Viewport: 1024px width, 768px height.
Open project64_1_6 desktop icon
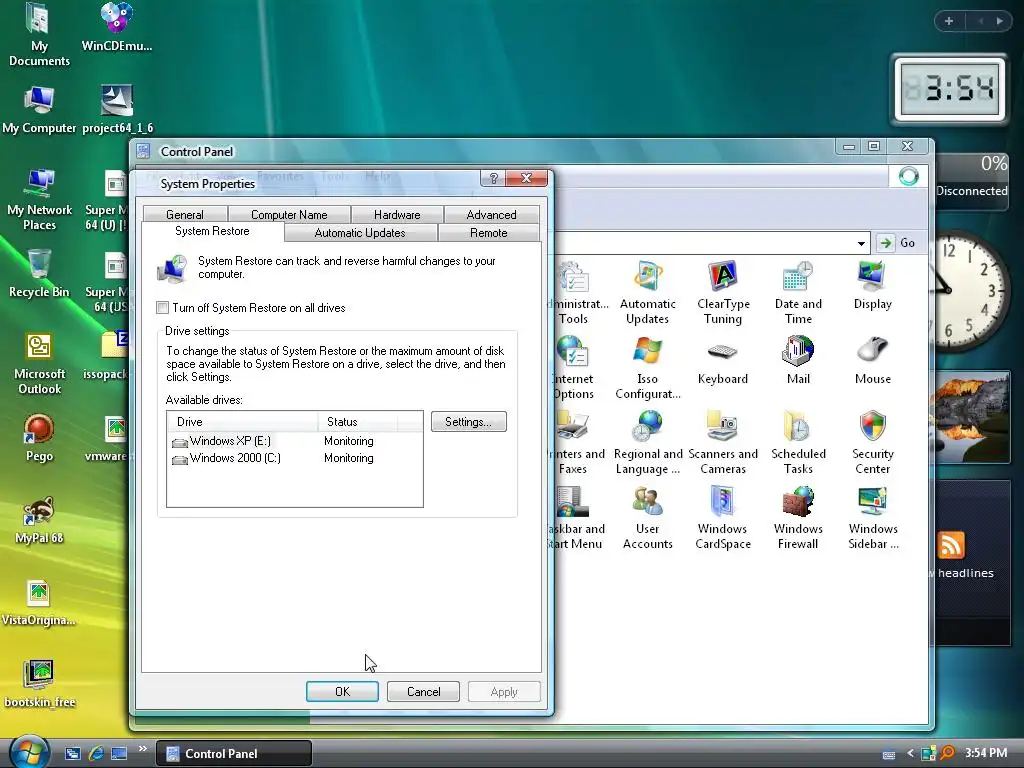[118, 109]
